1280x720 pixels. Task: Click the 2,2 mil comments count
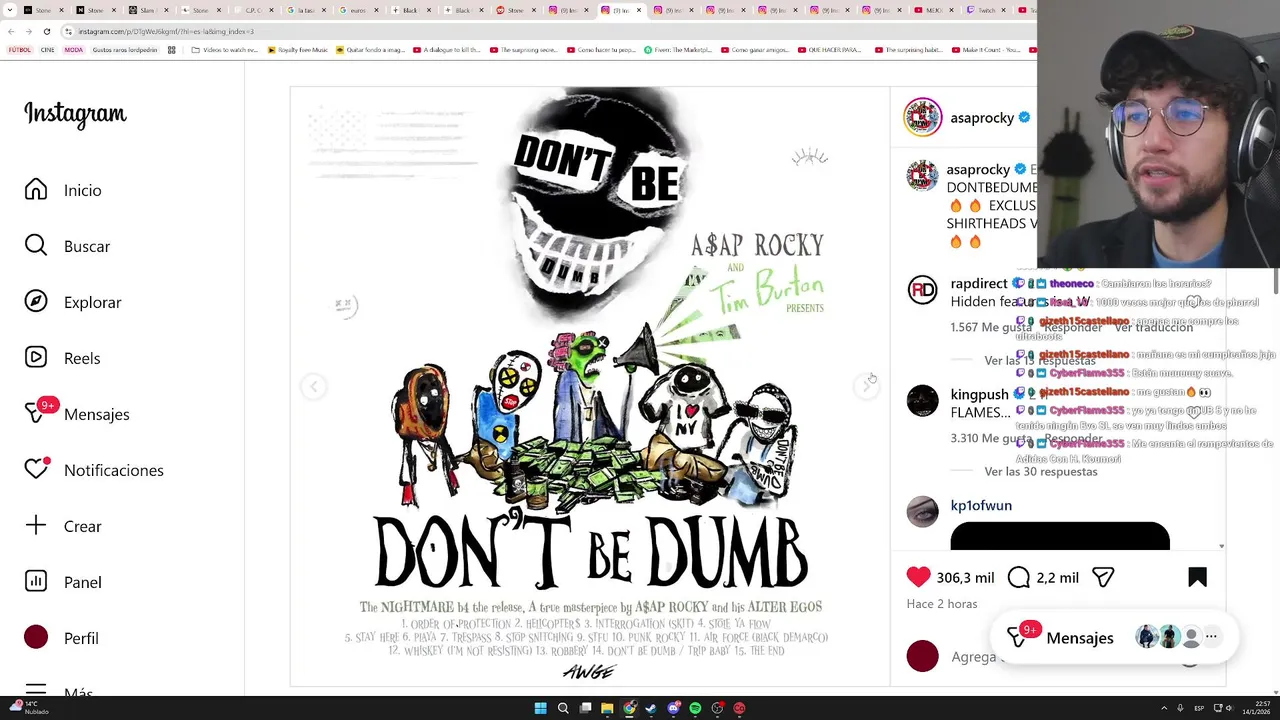[x=1058, y=577]
